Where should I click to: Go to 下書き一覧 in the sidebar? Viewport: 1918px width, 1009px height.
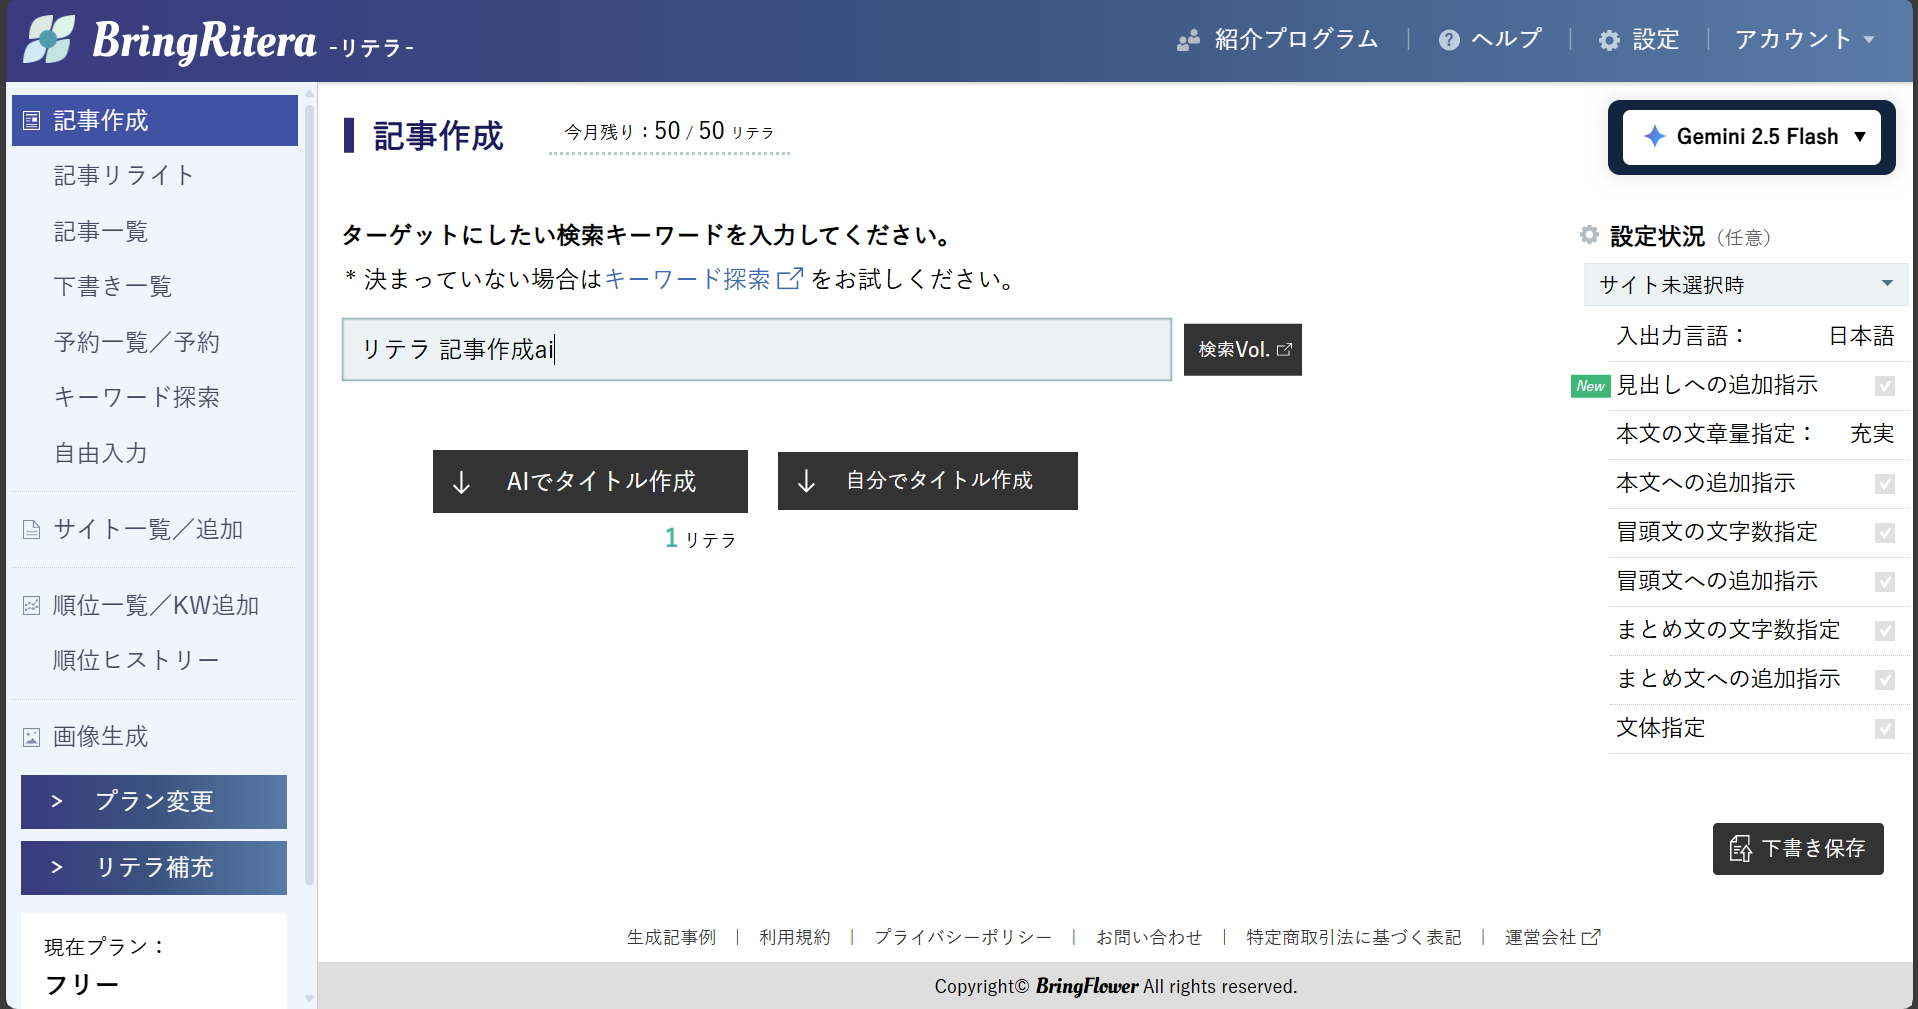click(113, 287)
